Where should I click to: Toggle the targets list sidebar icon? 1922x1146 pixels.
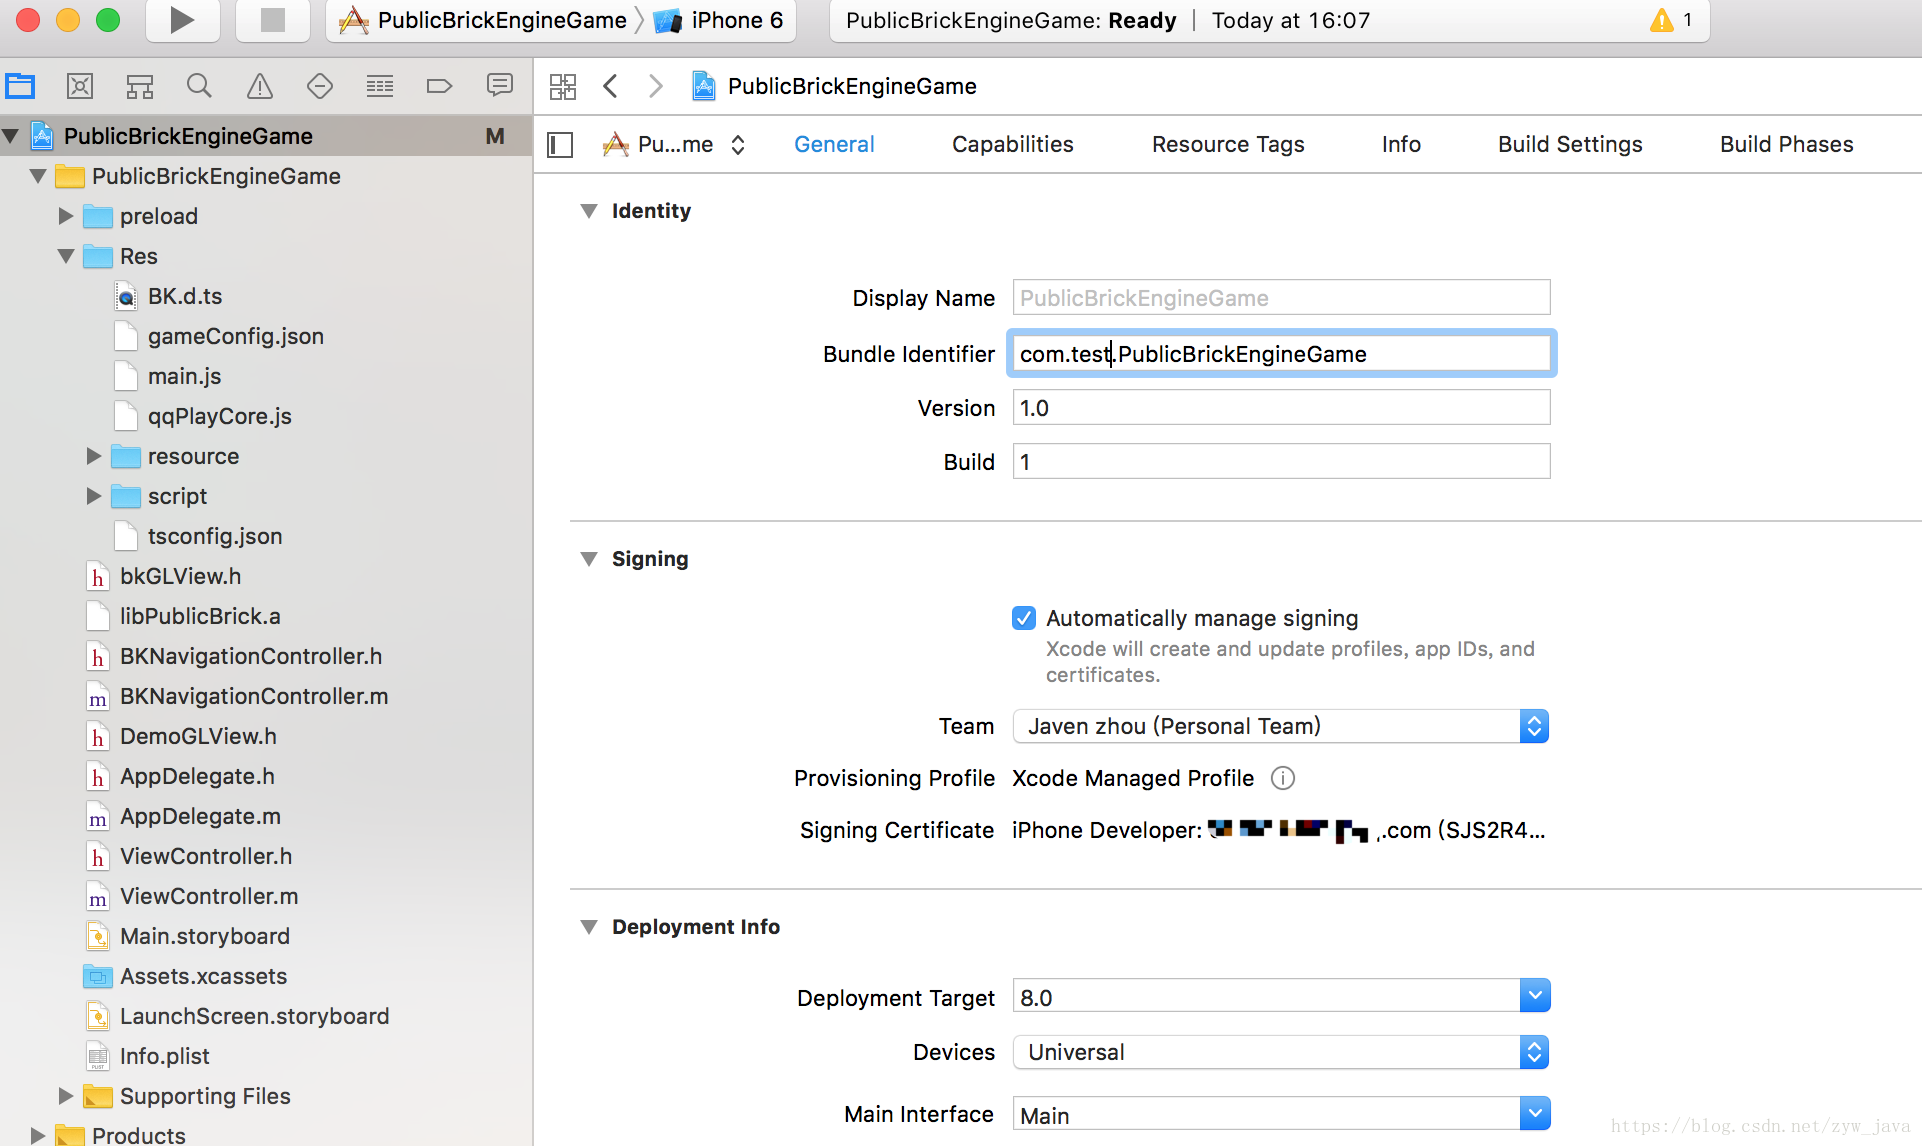click(x=560, y=145)
